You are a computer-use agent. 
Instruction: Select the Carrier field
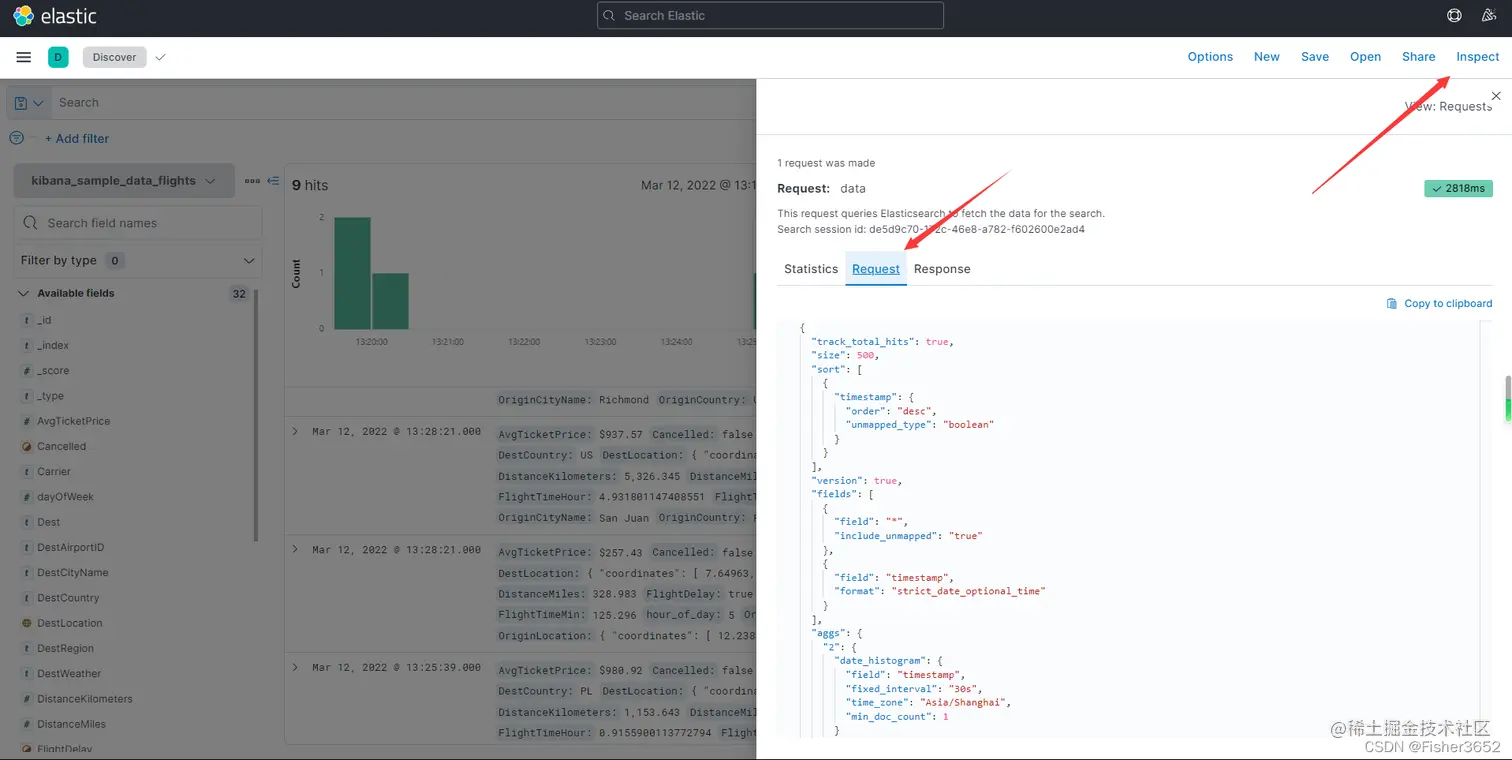click(54, 472)
